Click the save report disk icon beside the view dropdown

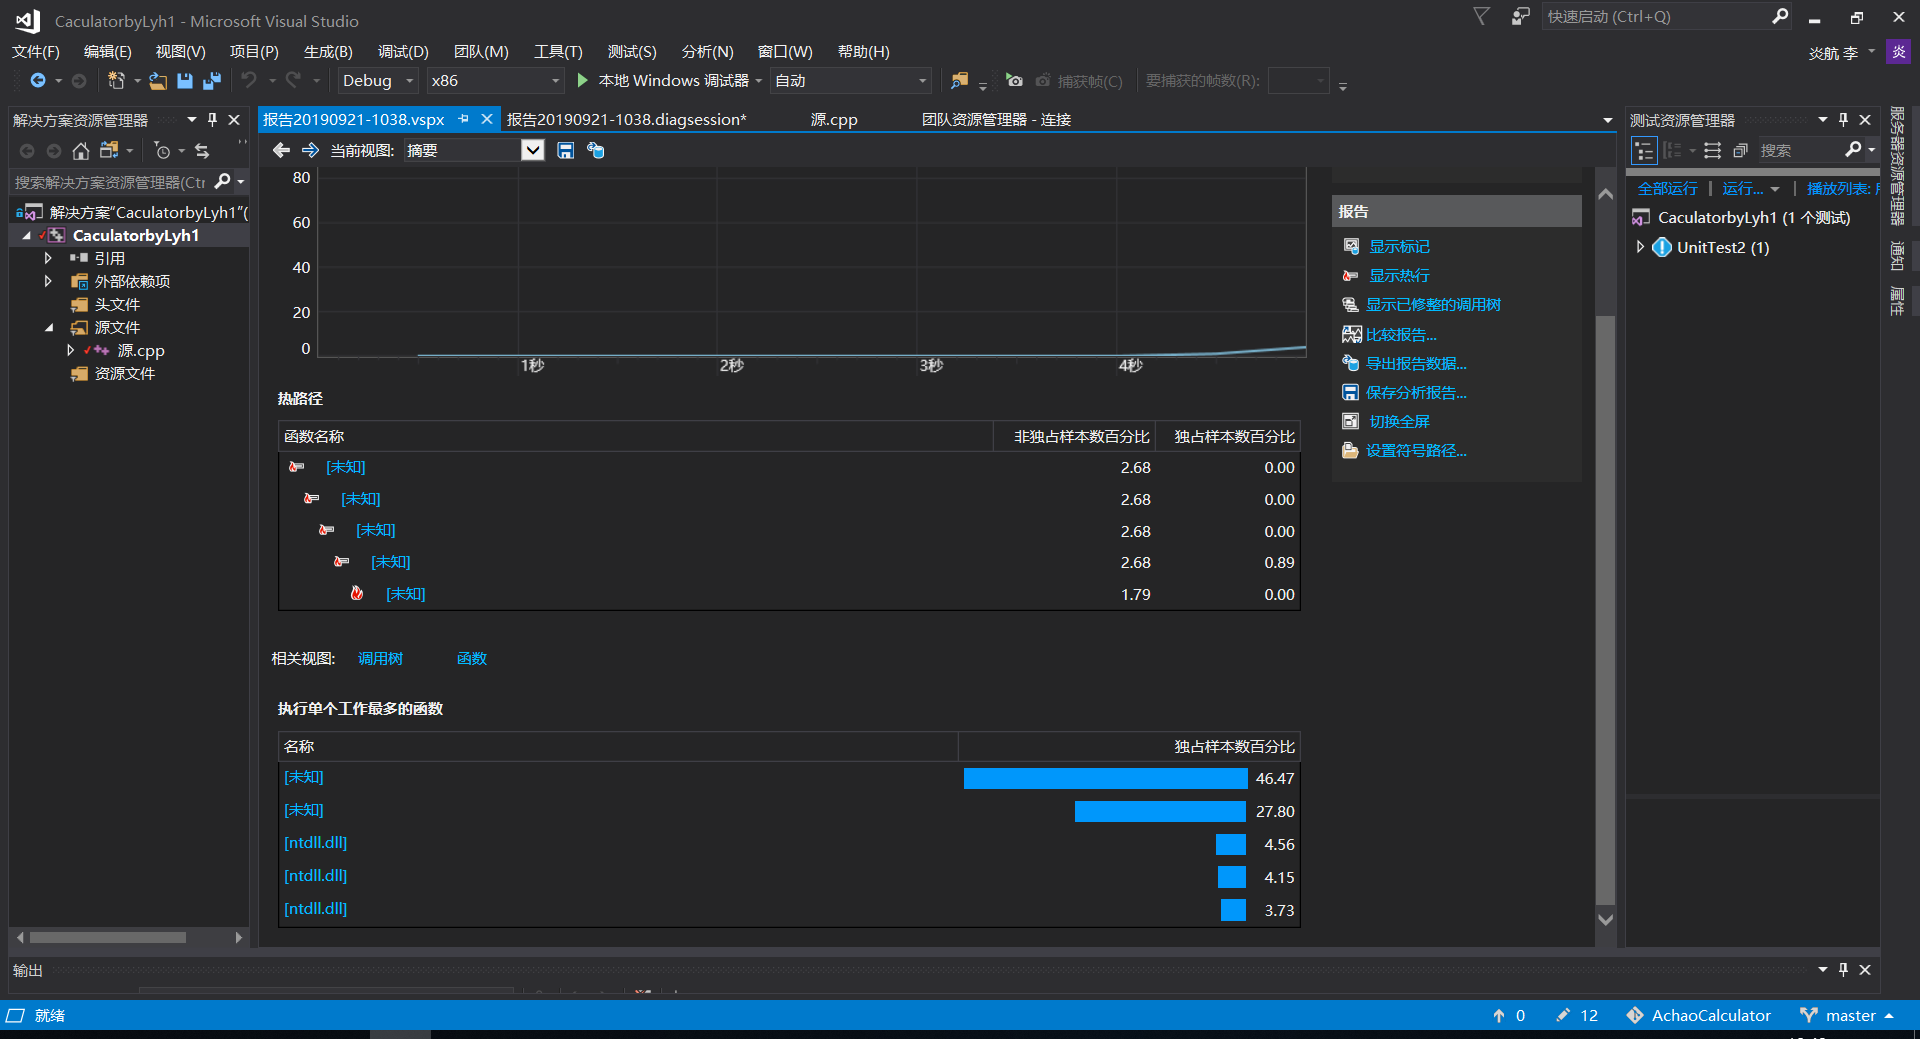click(565, 150)
